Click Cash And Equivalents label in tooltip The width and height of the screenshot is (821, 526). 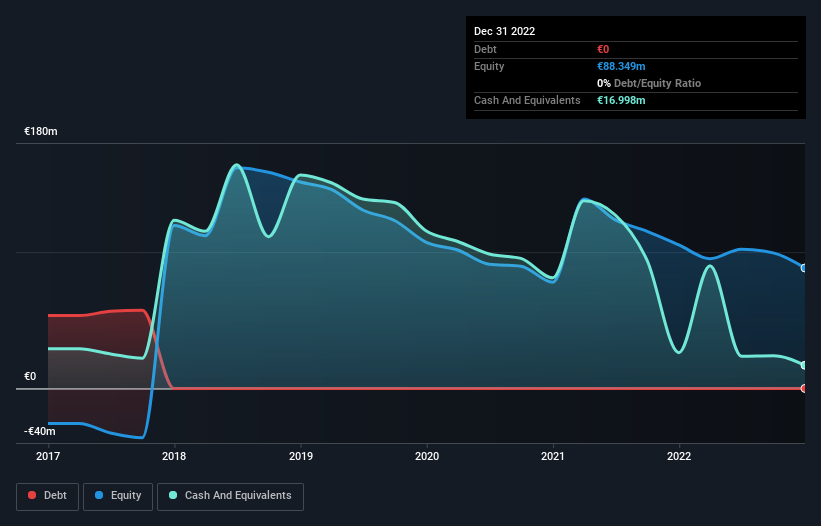point(527,100)
